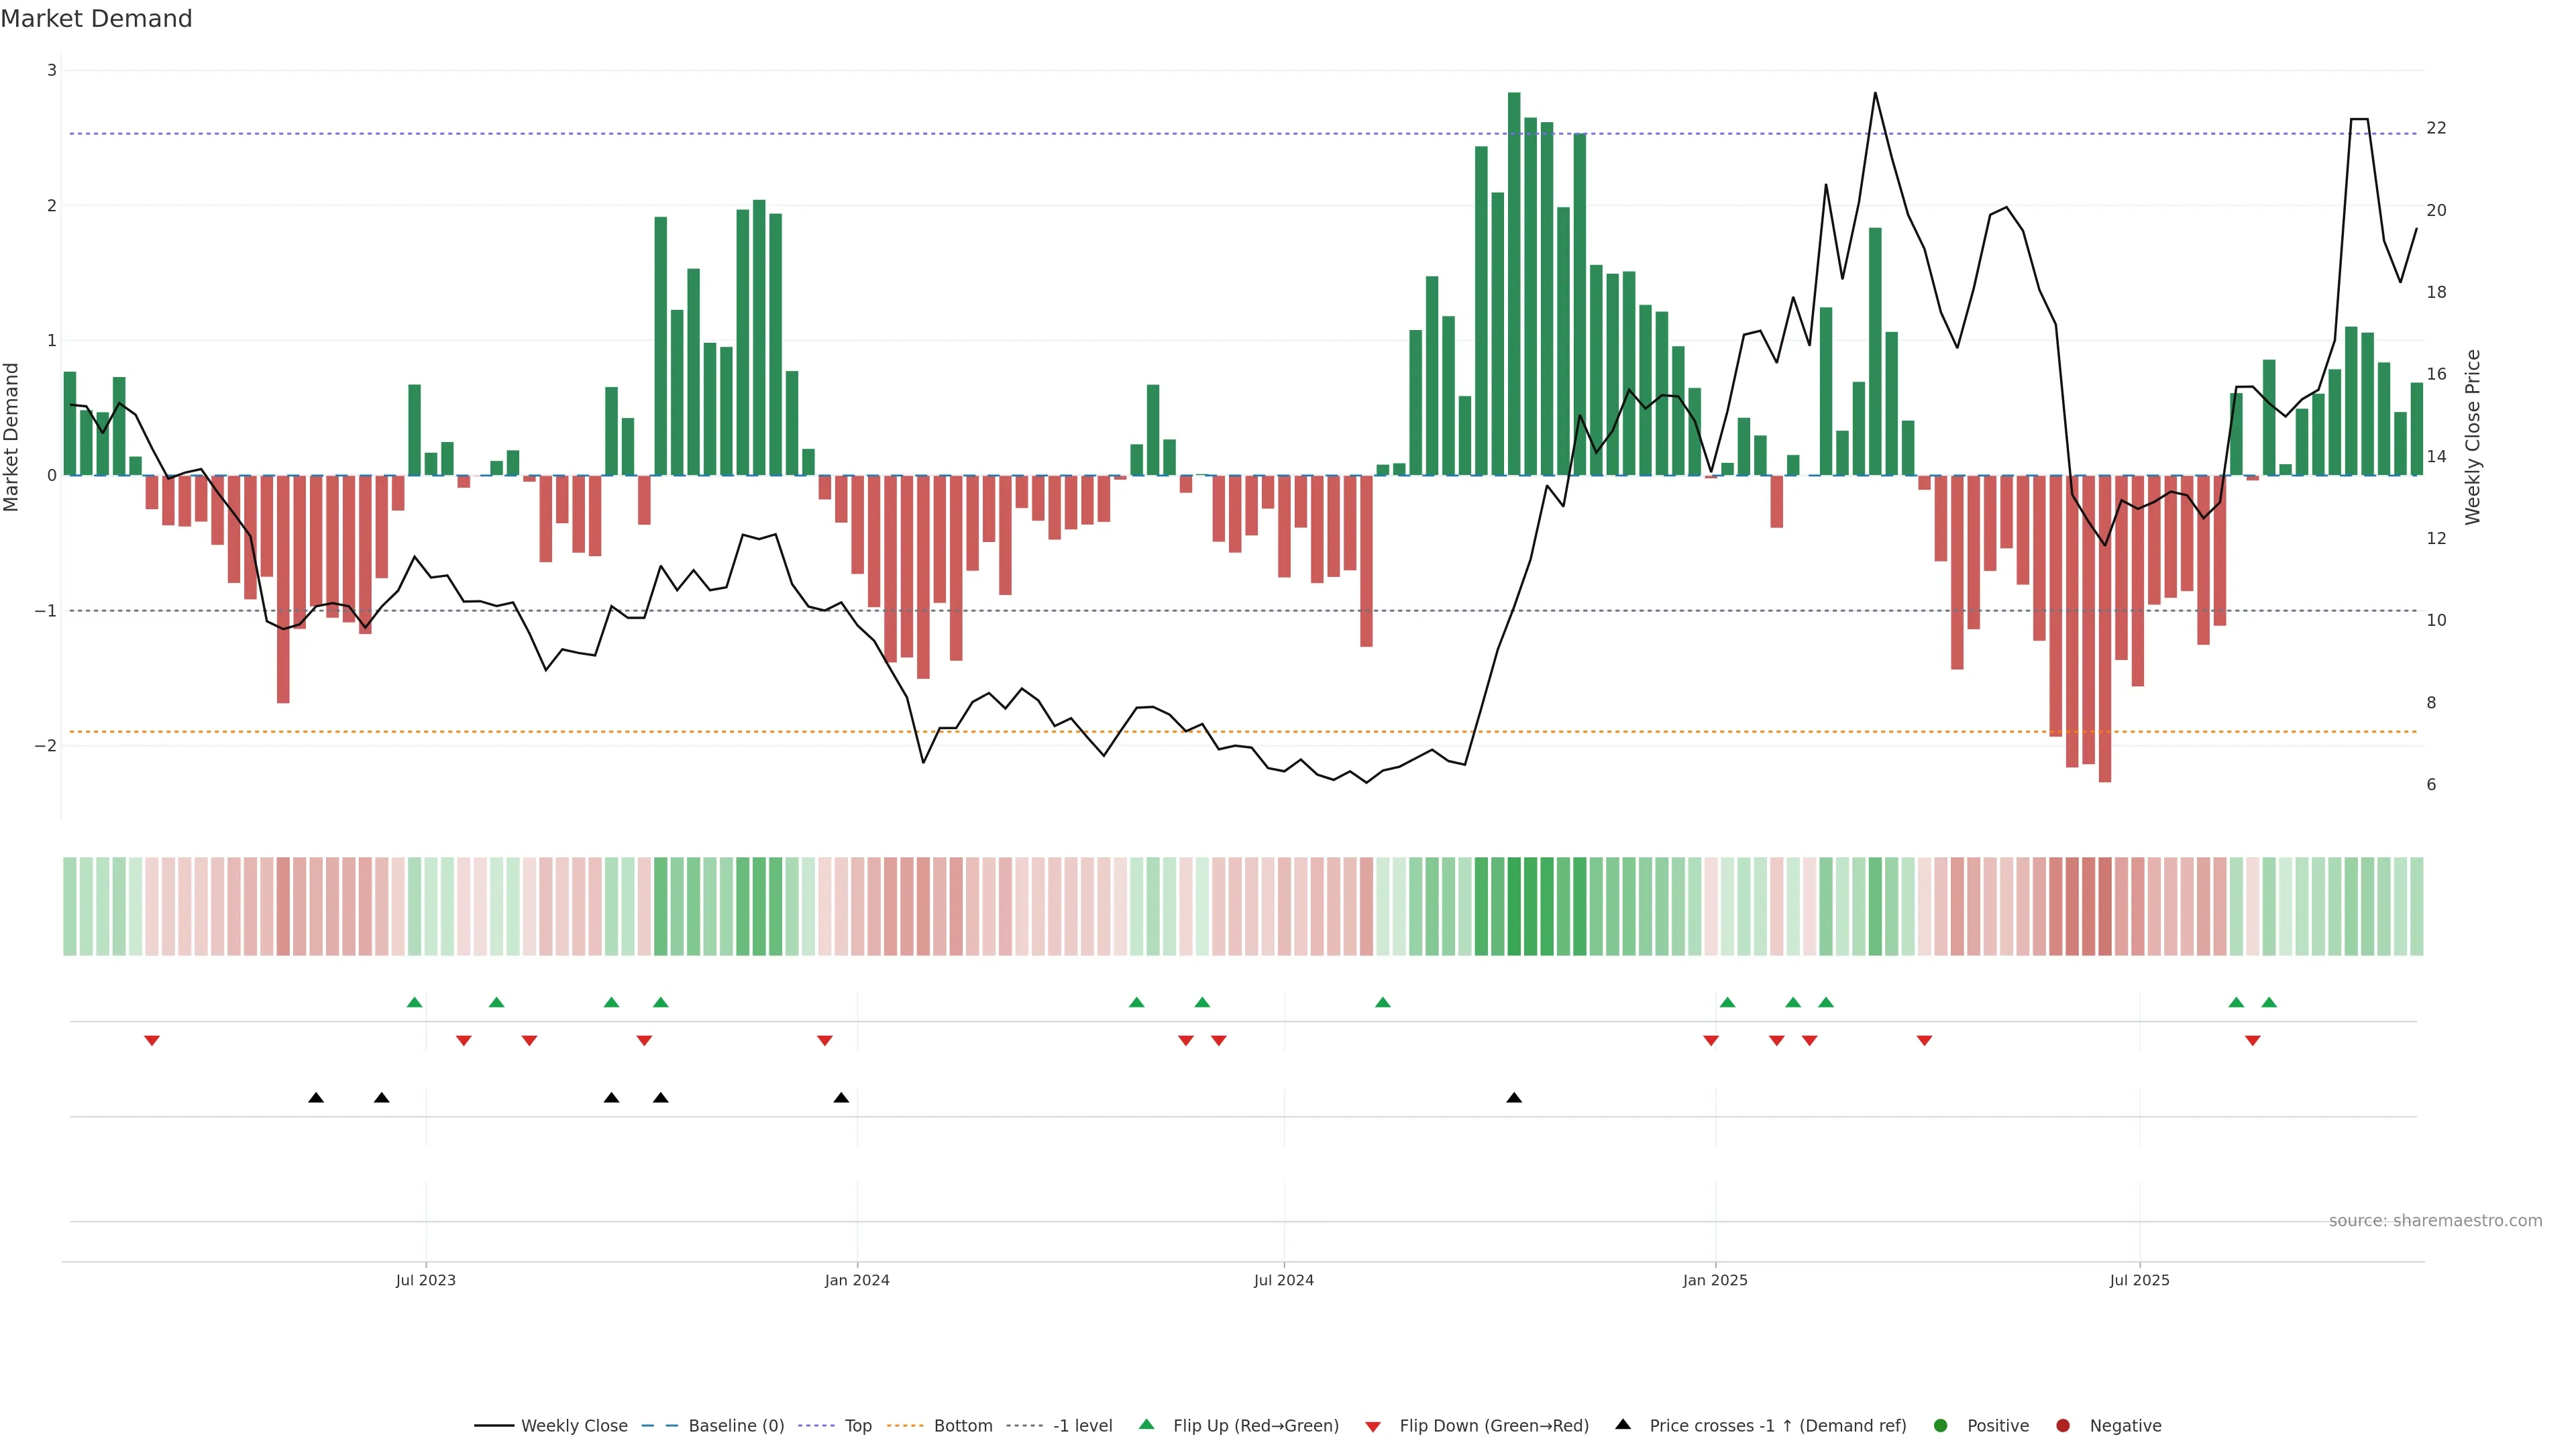Click the source sharemaestro.com text
2576x1449 pixels.
pos(2435,1221)
